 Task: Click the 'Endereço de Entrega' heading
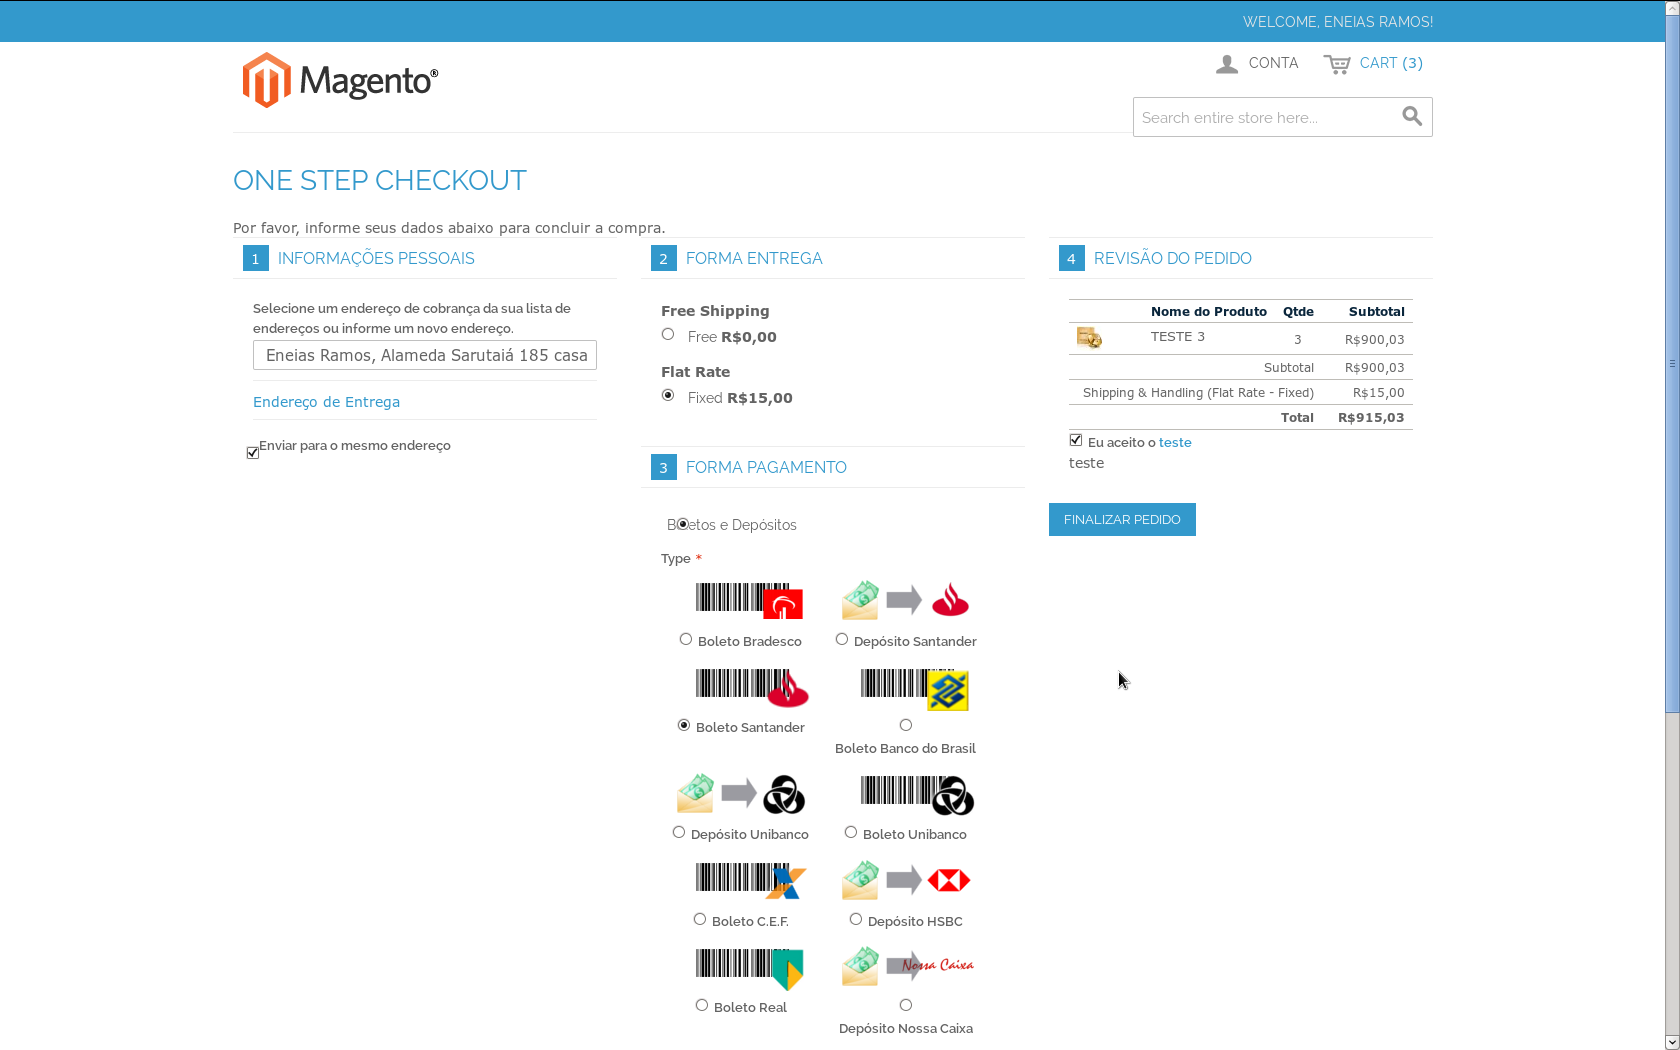(x=326, y=402)
